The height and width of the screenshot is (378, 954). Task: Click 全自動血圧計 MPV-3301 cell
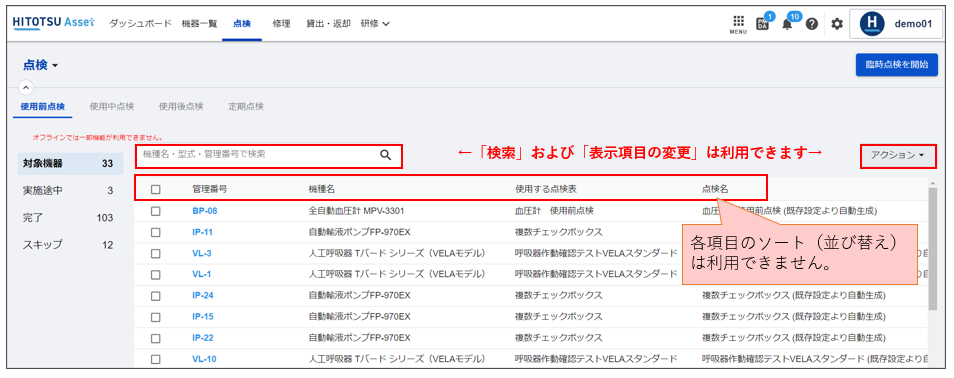[357, 211]
